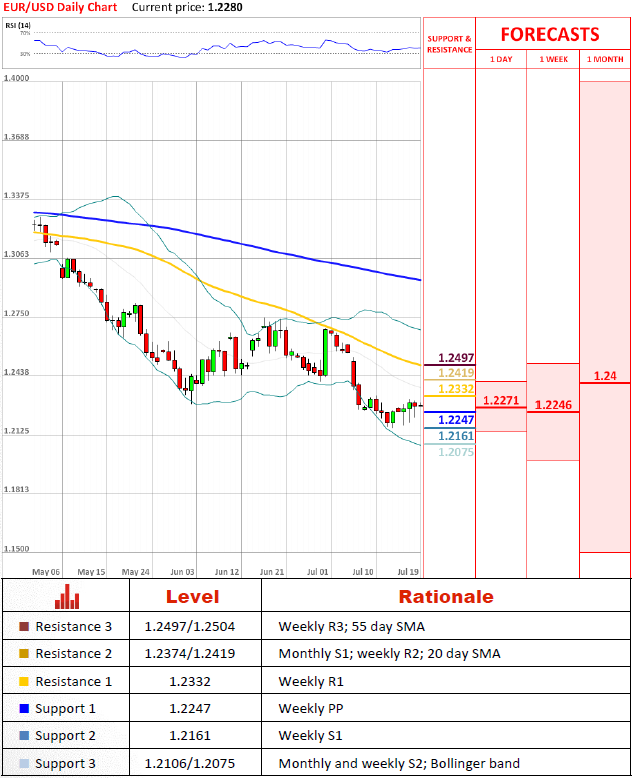
Task: Click the 'Weekly R3; 55 day SMA' rationale
Action: point(351,626)
